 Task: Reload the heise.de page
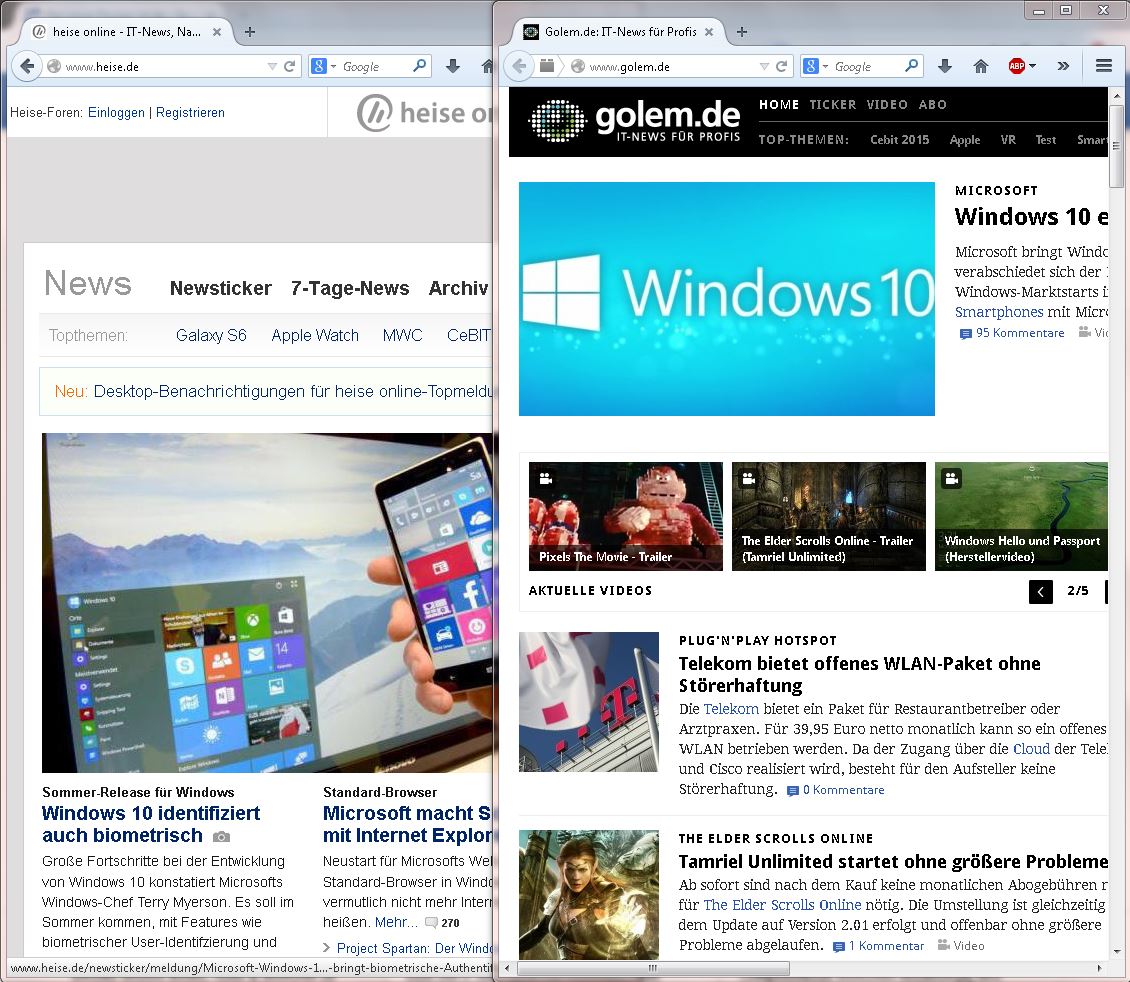coord(290,66)
